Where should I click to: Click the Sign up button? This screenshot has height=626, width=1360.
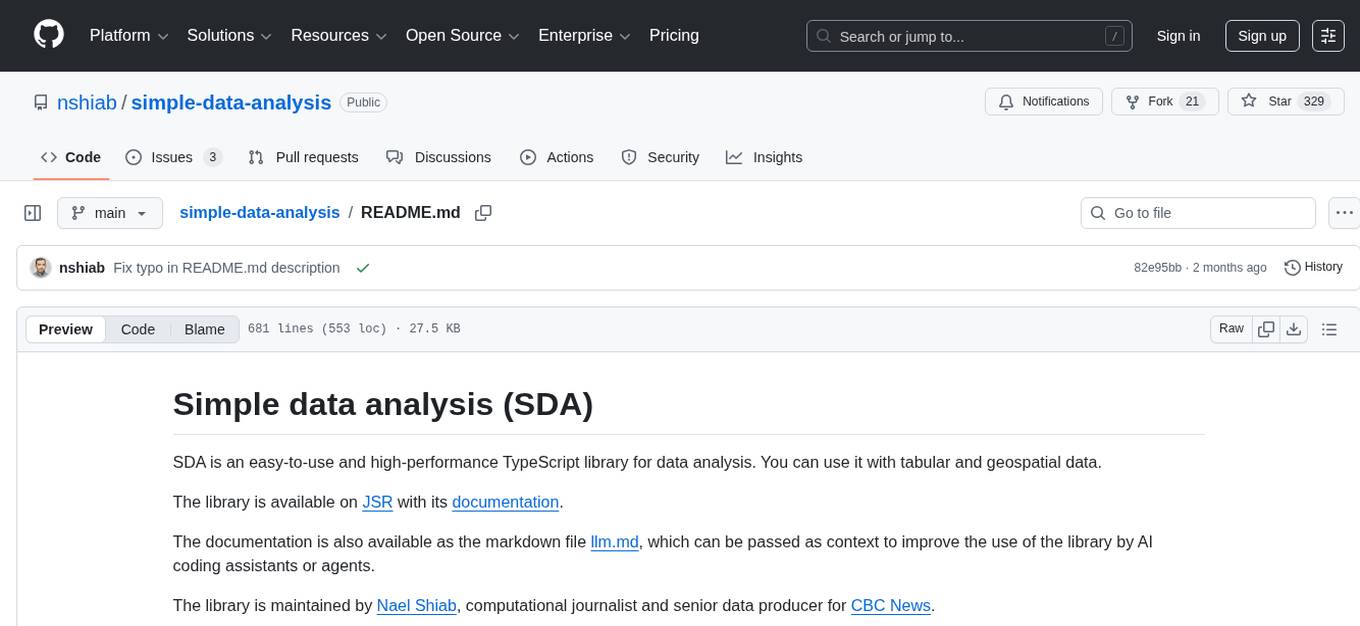click(1261, 35)
